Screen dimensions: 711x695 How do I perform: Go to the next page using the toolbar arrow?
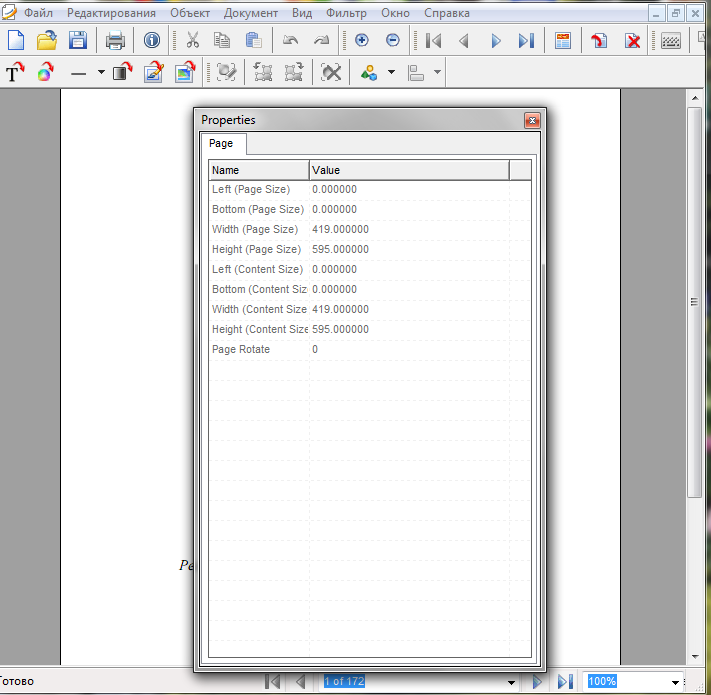(x=495, y=41)
